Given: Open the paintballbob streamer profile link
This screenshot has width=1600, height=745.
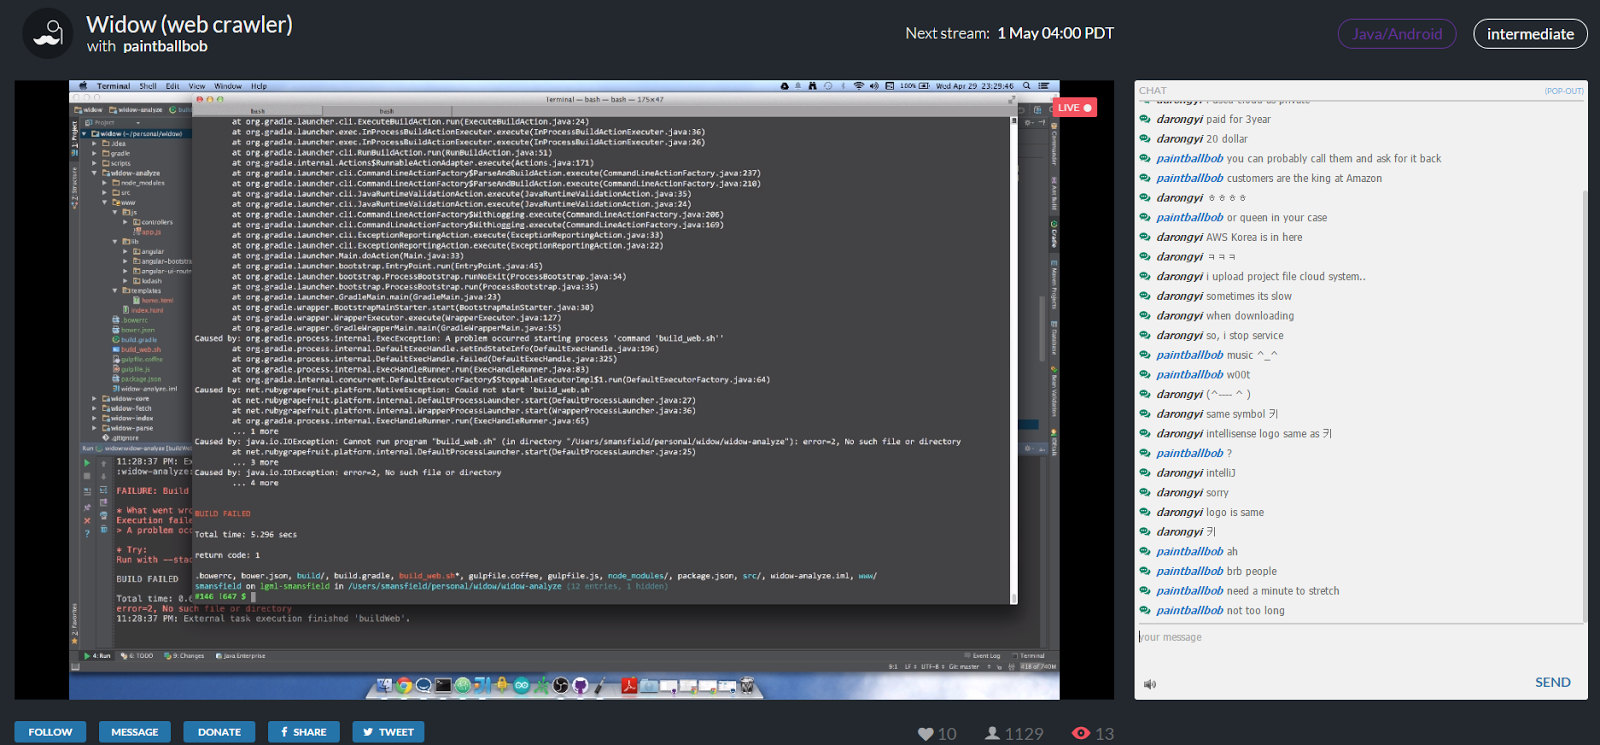Looking at the screenshot, I should pyautogui.click(x=165, y=46).
